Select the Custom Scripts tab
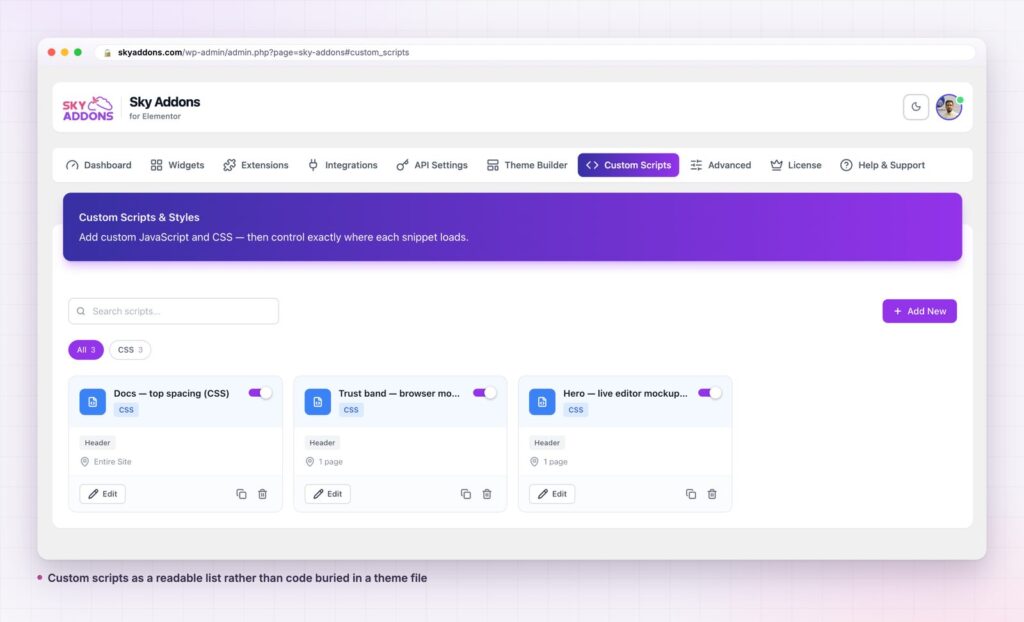The width and height of the screenshot is (1024, 622). pos(628,165)
